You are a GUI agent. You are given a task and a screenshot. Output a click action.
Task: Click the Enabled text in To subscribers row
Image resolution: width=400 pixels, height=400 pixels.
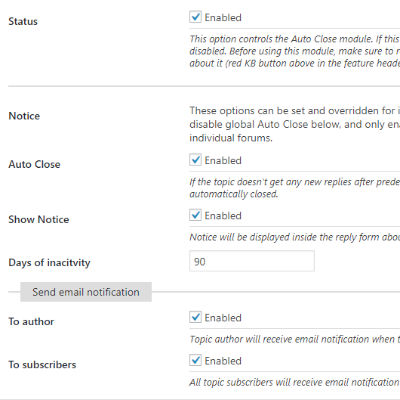(223, 361)
